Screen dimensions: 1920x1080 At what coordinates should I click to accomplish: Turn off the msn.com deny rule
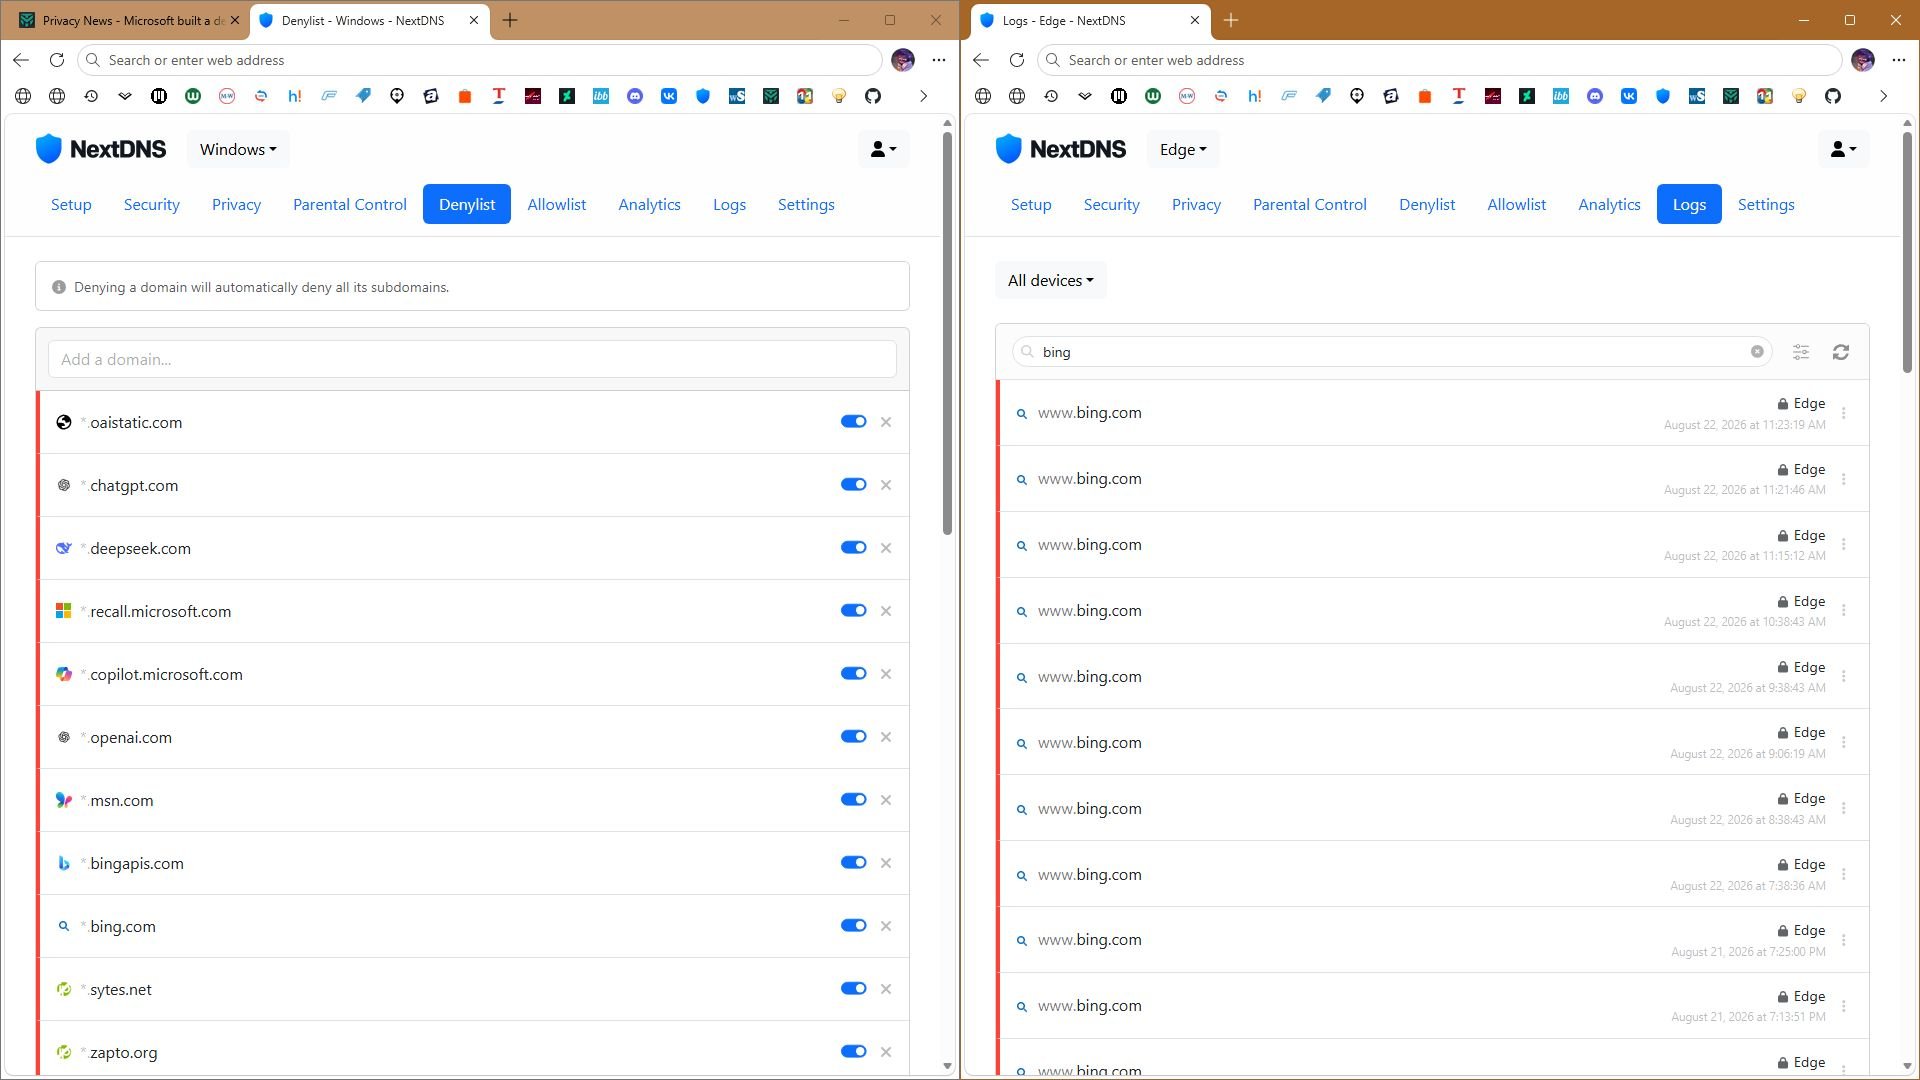(854, 800)
